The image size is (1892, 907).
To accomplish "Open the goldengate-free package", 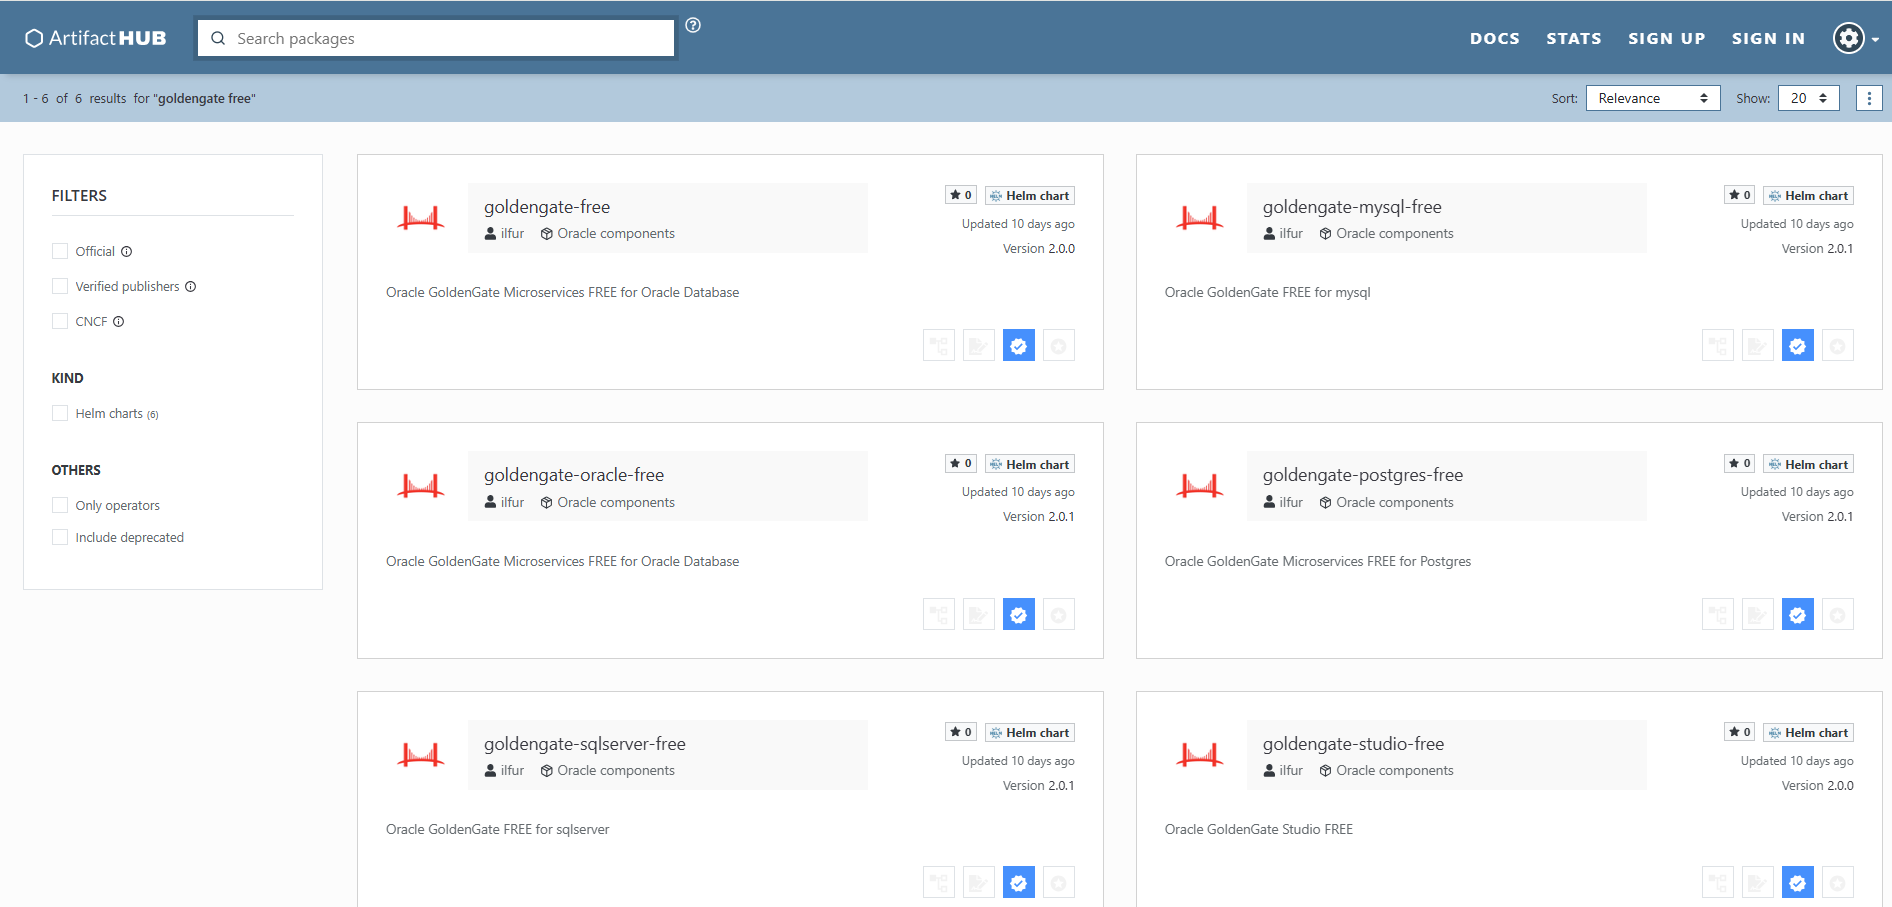I will tap(547, 207).
